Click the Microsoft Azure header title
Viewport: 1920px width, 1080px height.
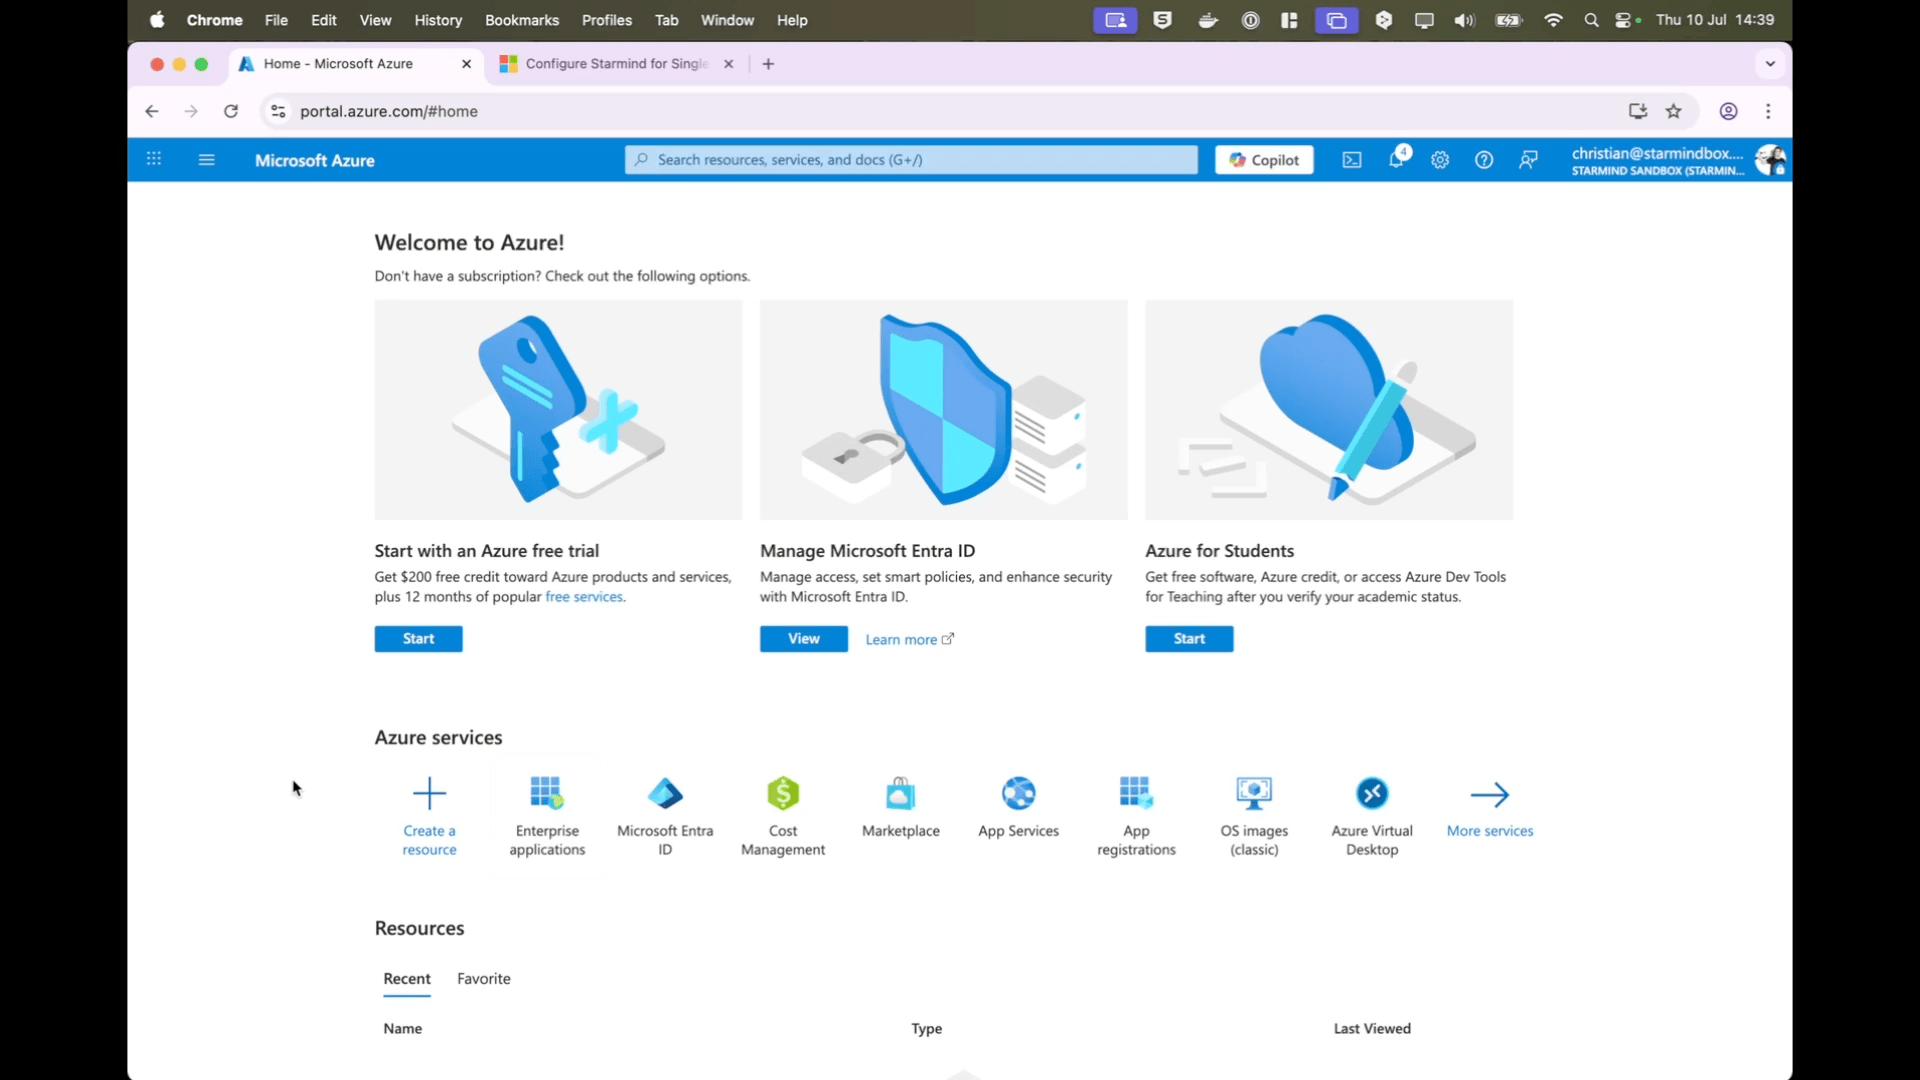click(314, 160)
